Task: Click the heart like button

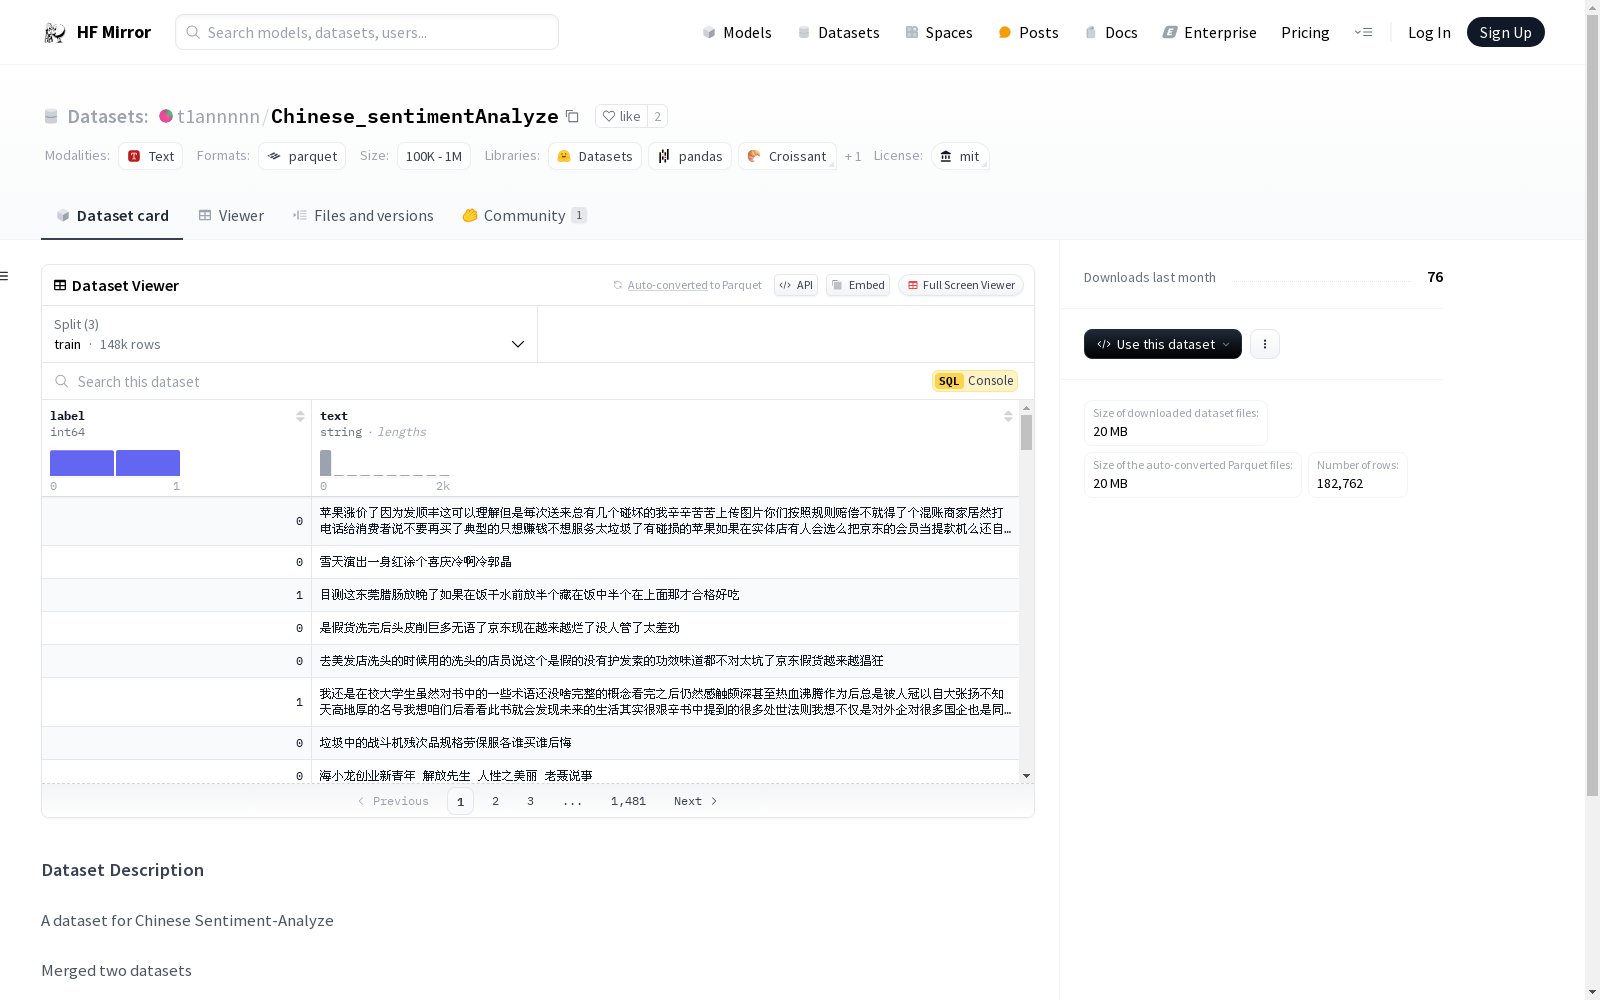Action: click(621, 116)
